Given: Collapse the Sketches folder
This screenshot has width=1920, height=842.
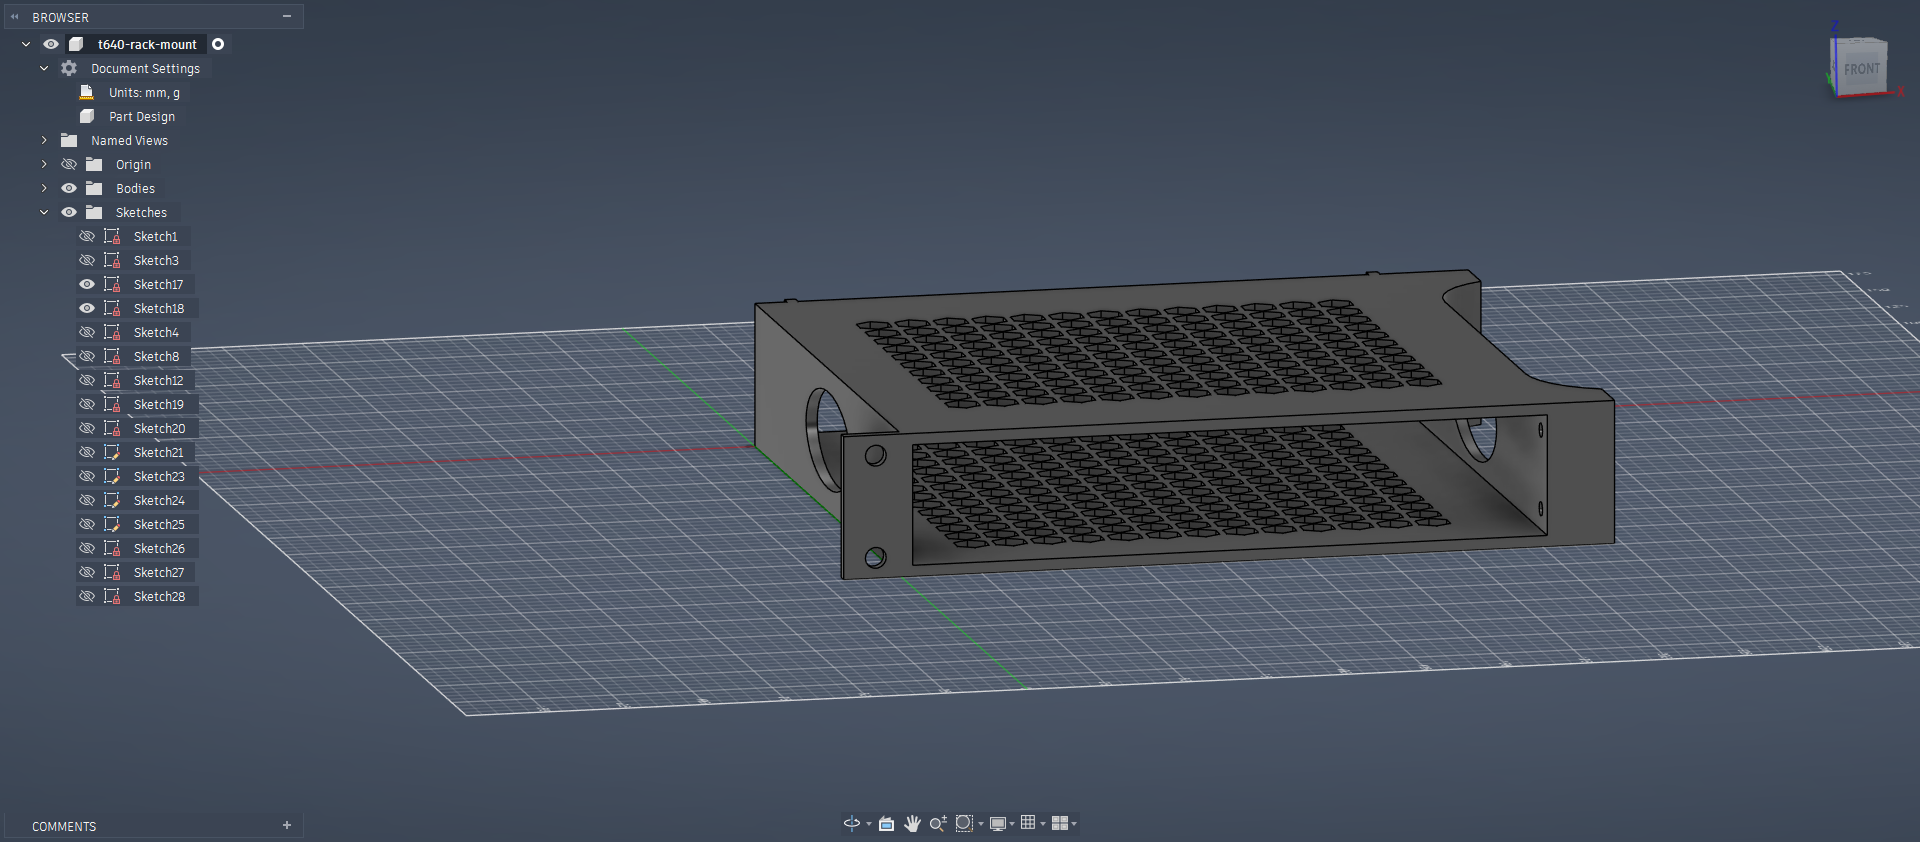Looking at the screenshot, I should [x=44, y=212].
